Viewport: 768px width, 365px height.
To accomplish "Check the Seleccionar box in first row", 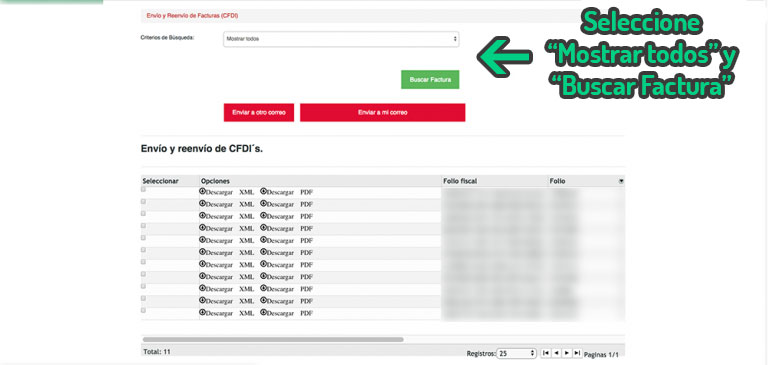I will coord(144,189).
